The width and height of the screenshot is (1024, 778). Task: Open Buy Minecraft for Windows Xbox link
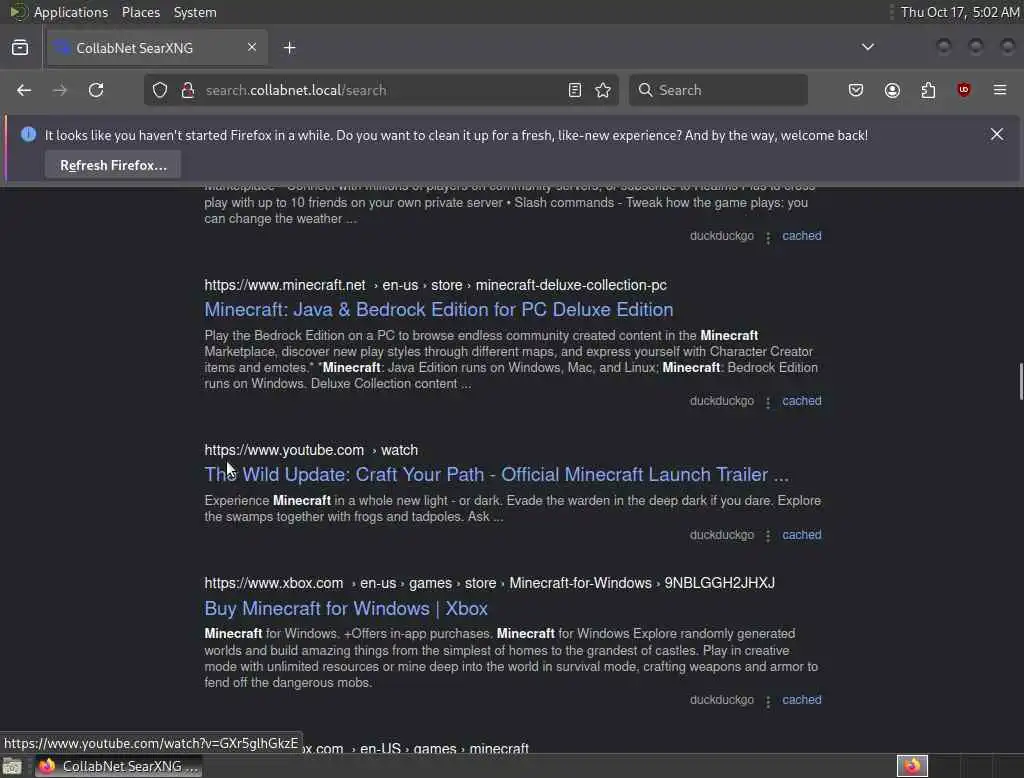point(346,609)
